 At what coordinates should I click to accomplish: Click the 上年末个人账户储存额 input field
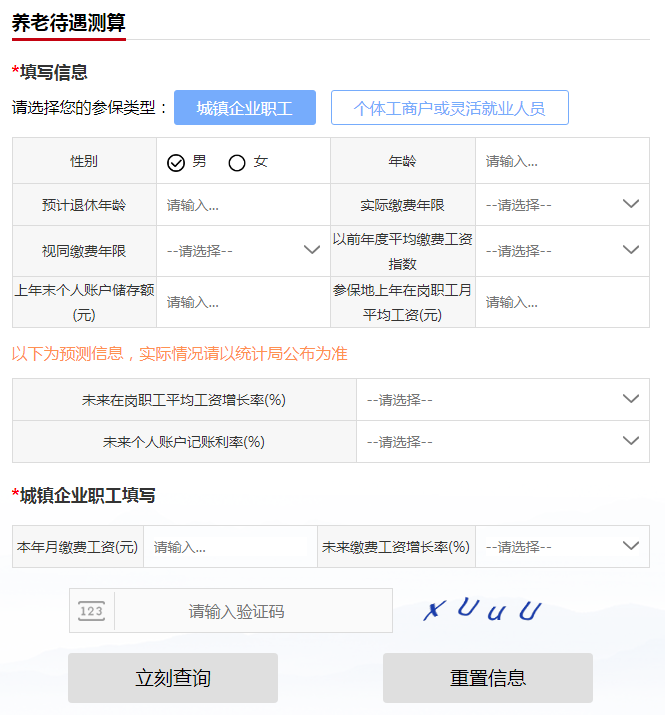tap(242, 302)
